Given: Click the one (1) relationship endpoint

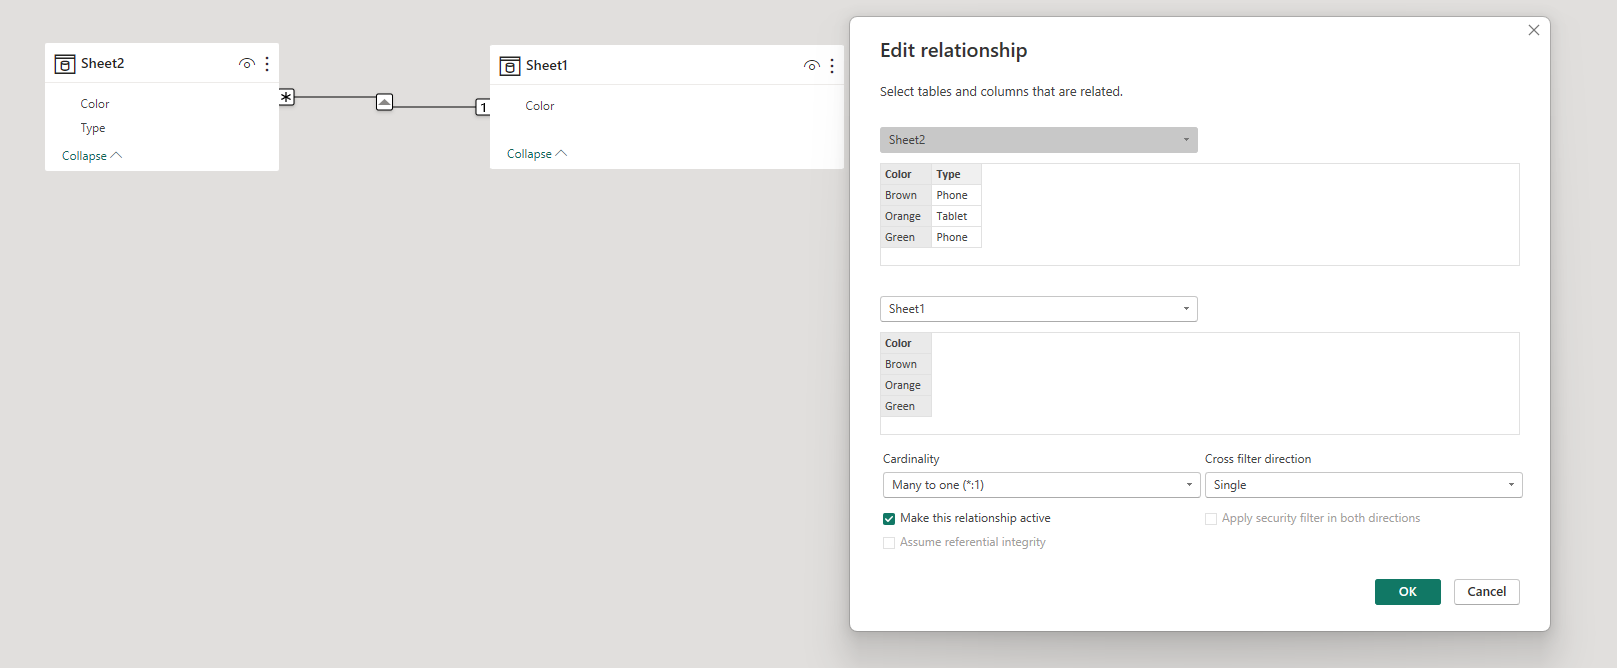Looking at the screenshot, I should (483, 107).
